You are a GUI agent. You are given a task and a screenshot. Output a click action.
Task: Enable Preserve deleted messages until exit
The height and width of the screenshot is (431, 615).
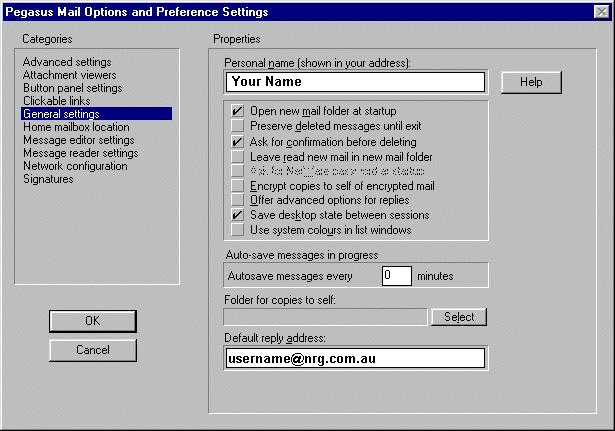click(x=237, y=126)
